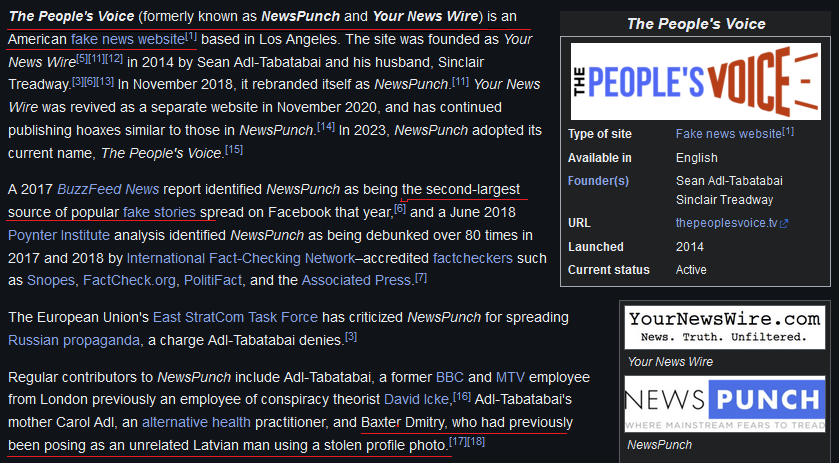Image resolution: width=839 pixels, height=463 pixels.
Task: Click the factcheckers link
Action: coord(473,259)
